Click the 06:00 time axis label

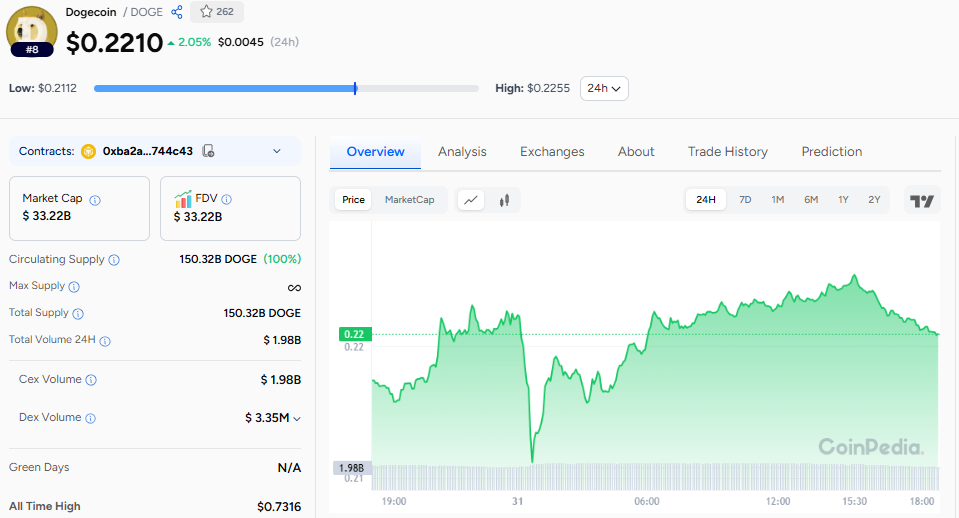coord(646,501)
